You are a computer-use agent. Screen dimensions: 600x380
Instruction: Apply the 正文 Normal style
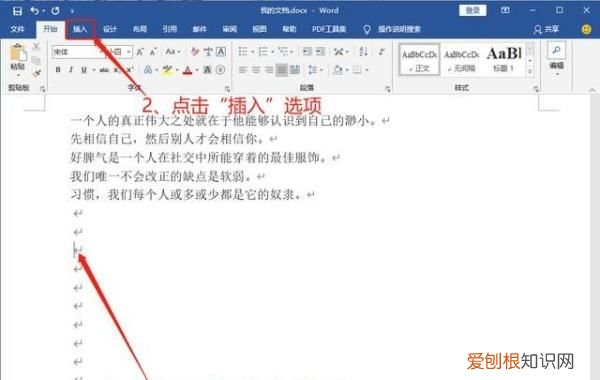click(419, 59)
